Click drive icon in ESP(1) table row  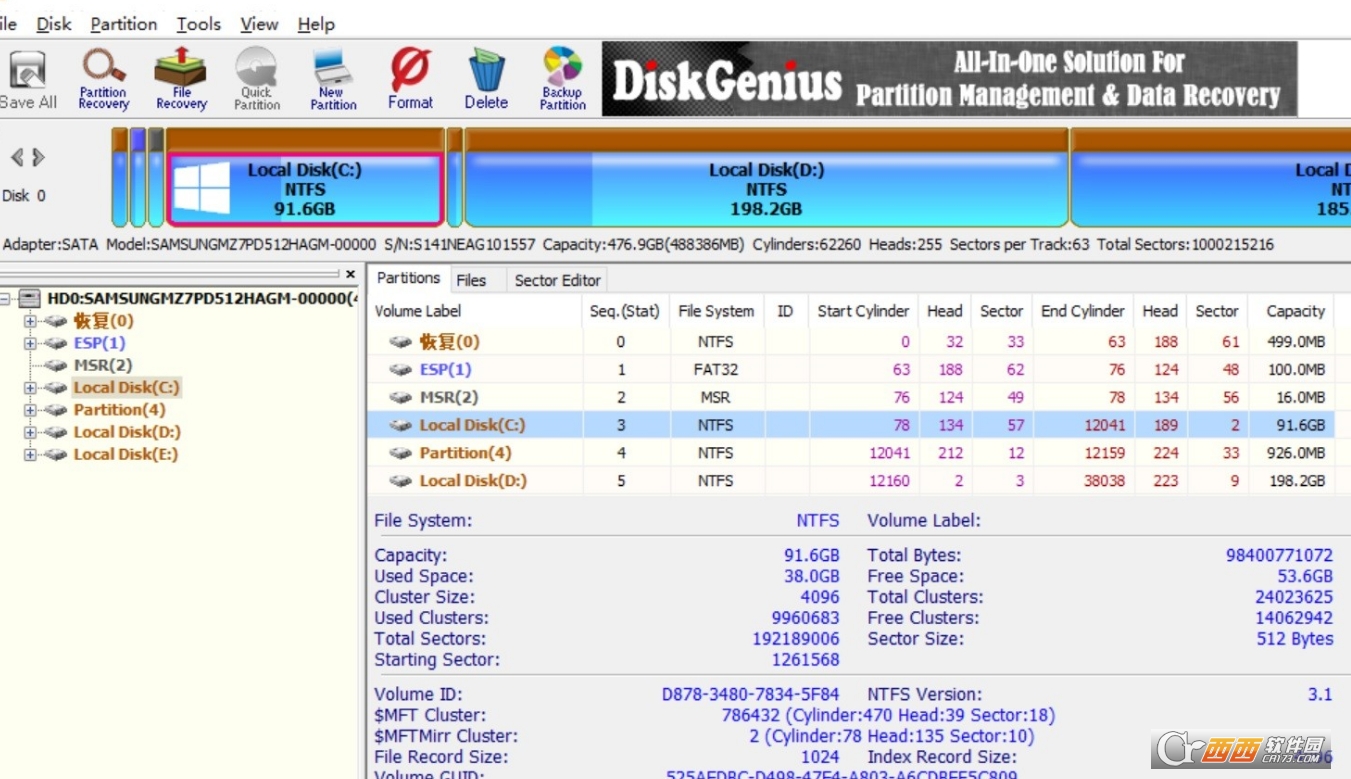(401, 369)
